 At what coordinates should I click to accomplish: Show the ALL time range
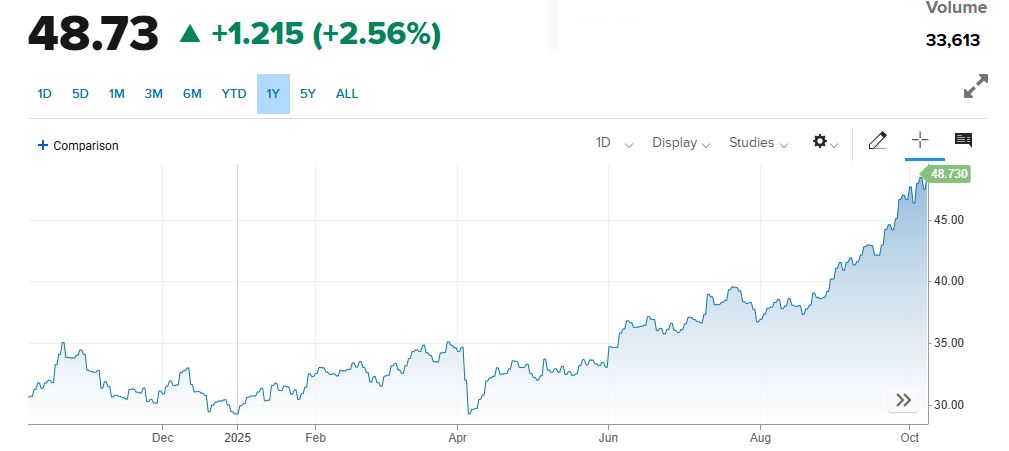pos(347,94)
